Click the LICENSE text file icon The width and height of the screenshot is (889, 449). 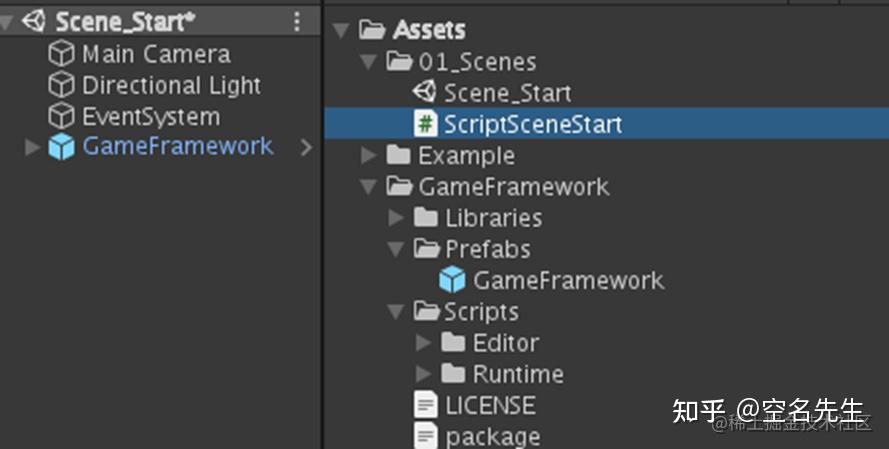pos(425,405)
